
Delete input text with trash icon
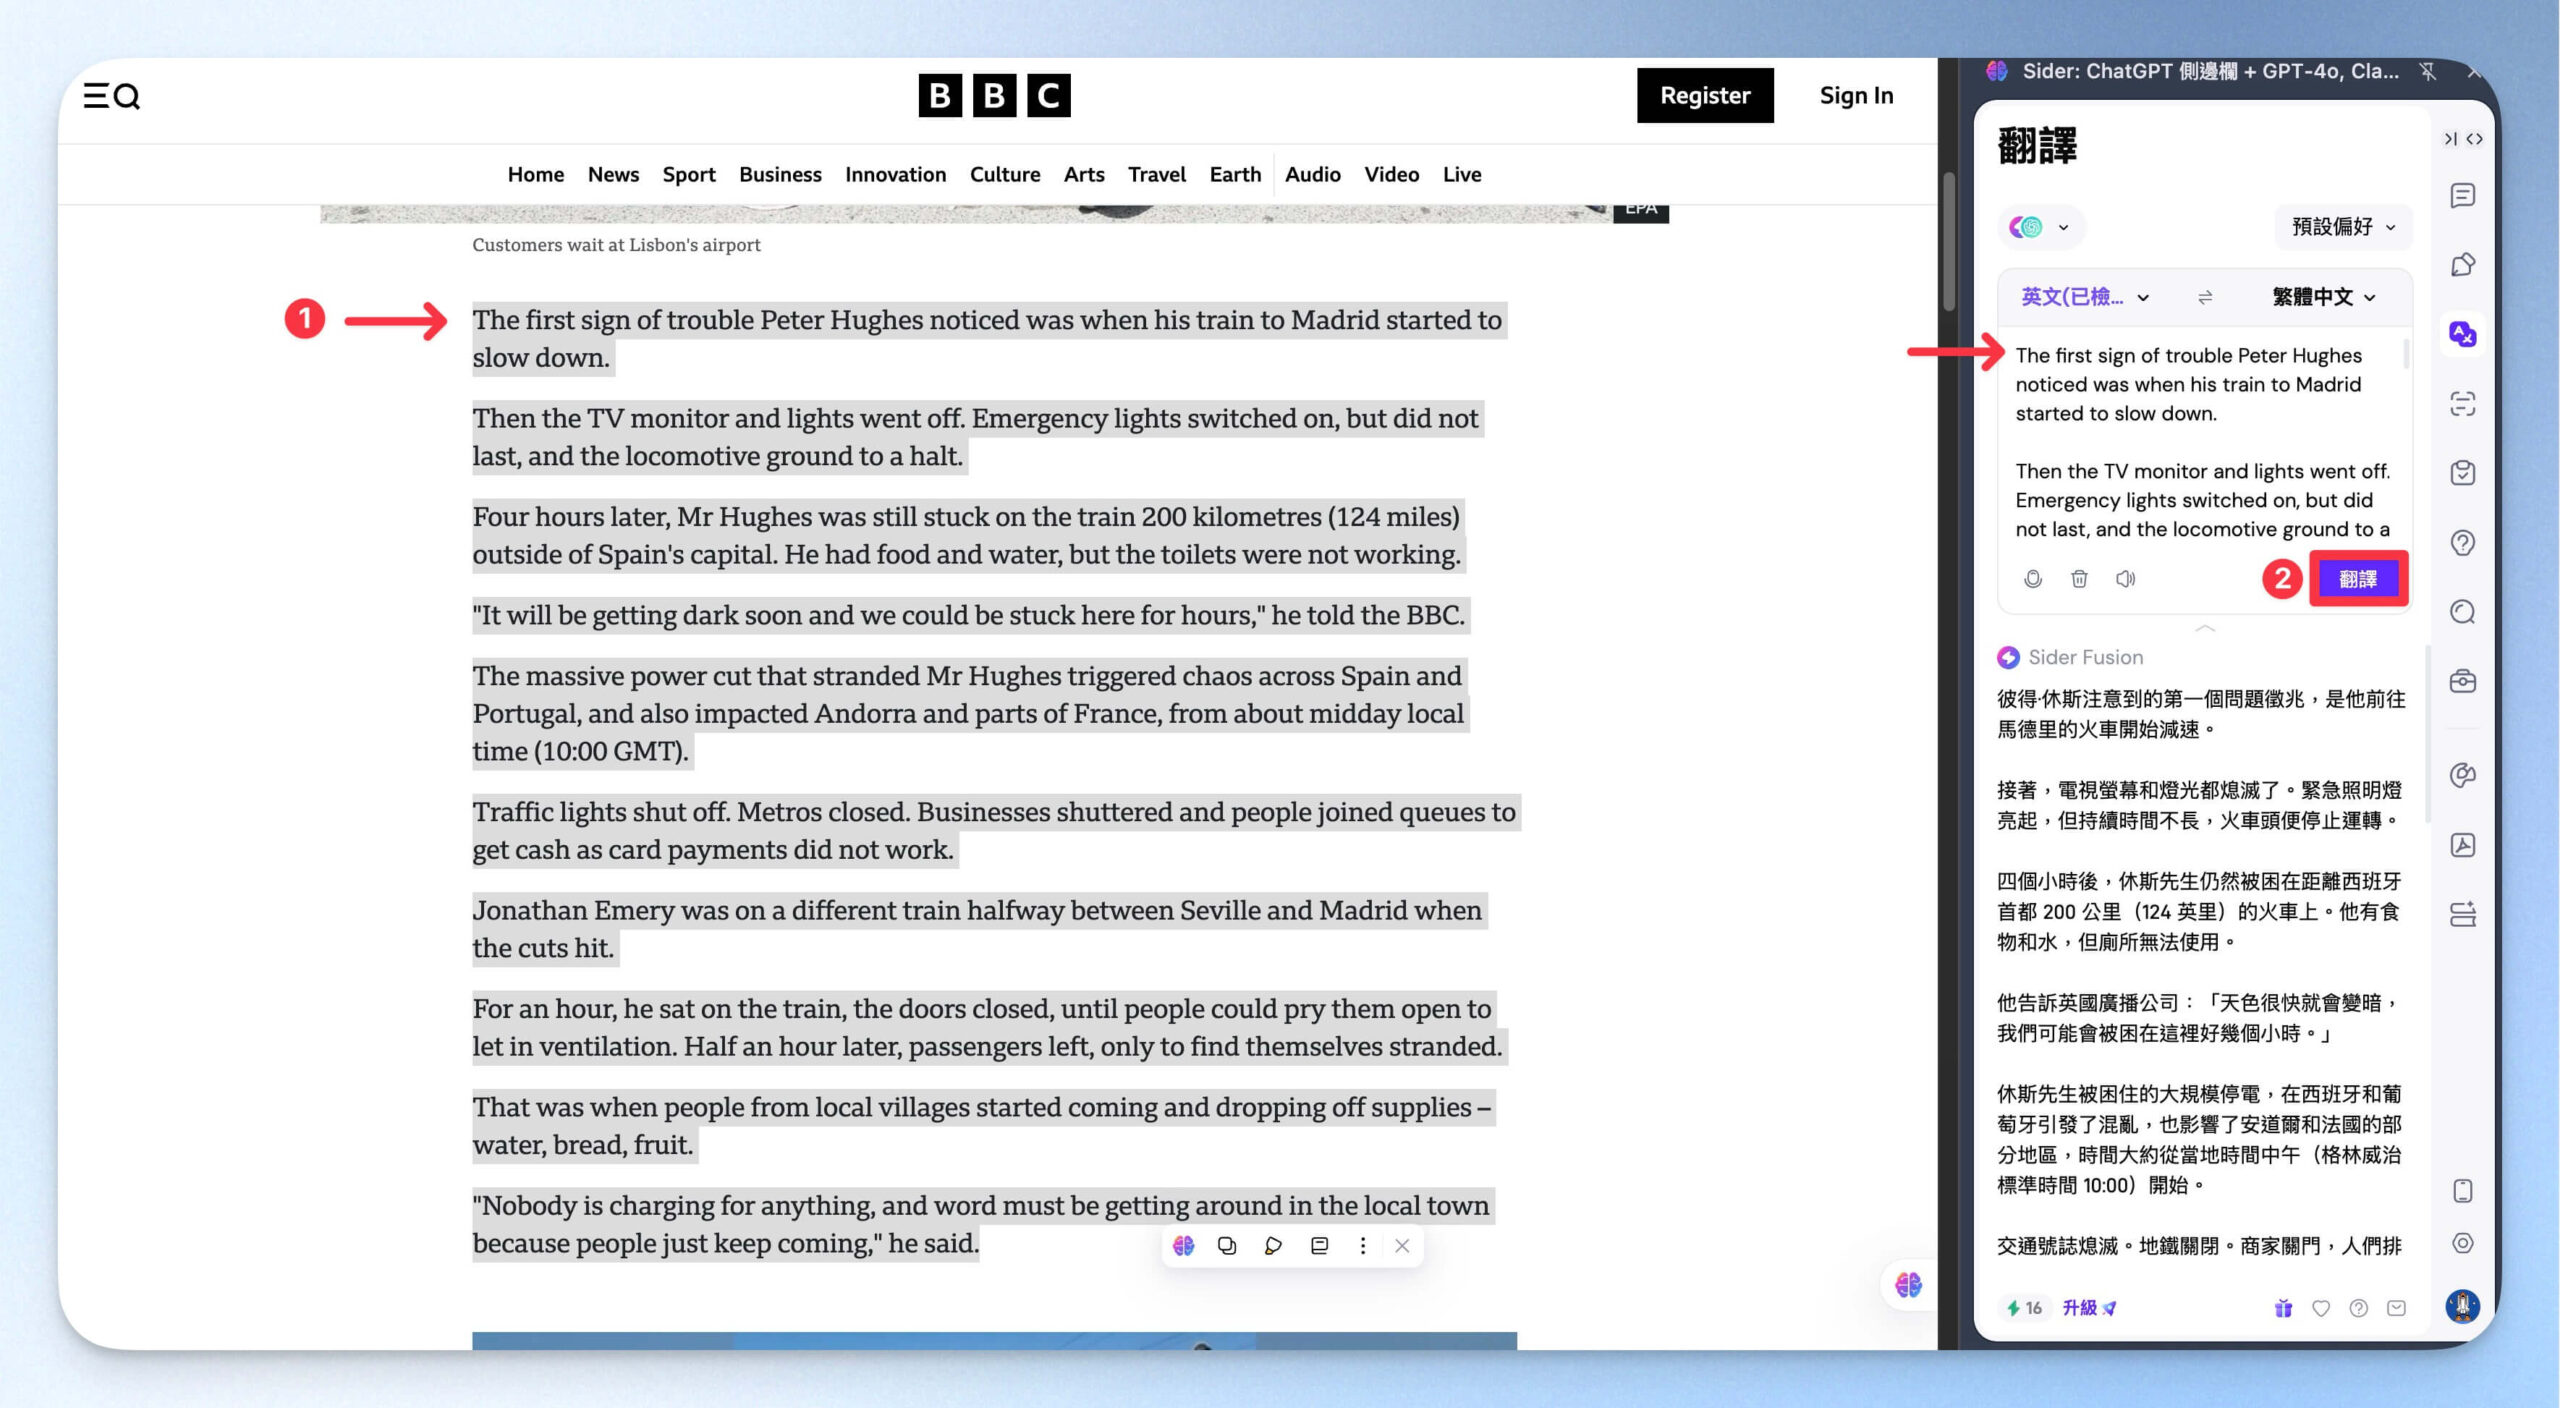click(2079, 579)
